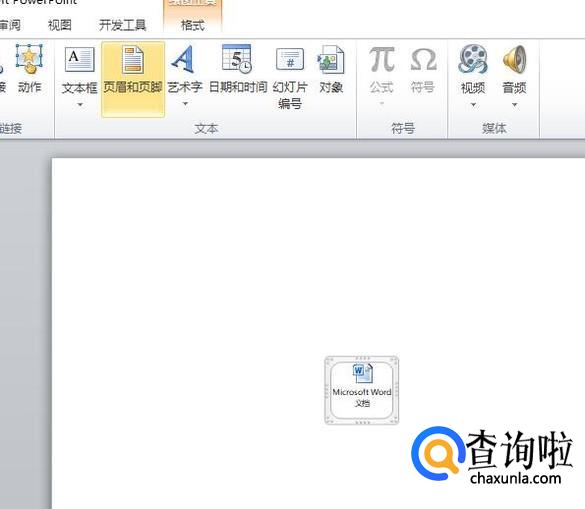Expand the Equation dropdown arrow
Viewport: 585px width, 509px height.
382,104
